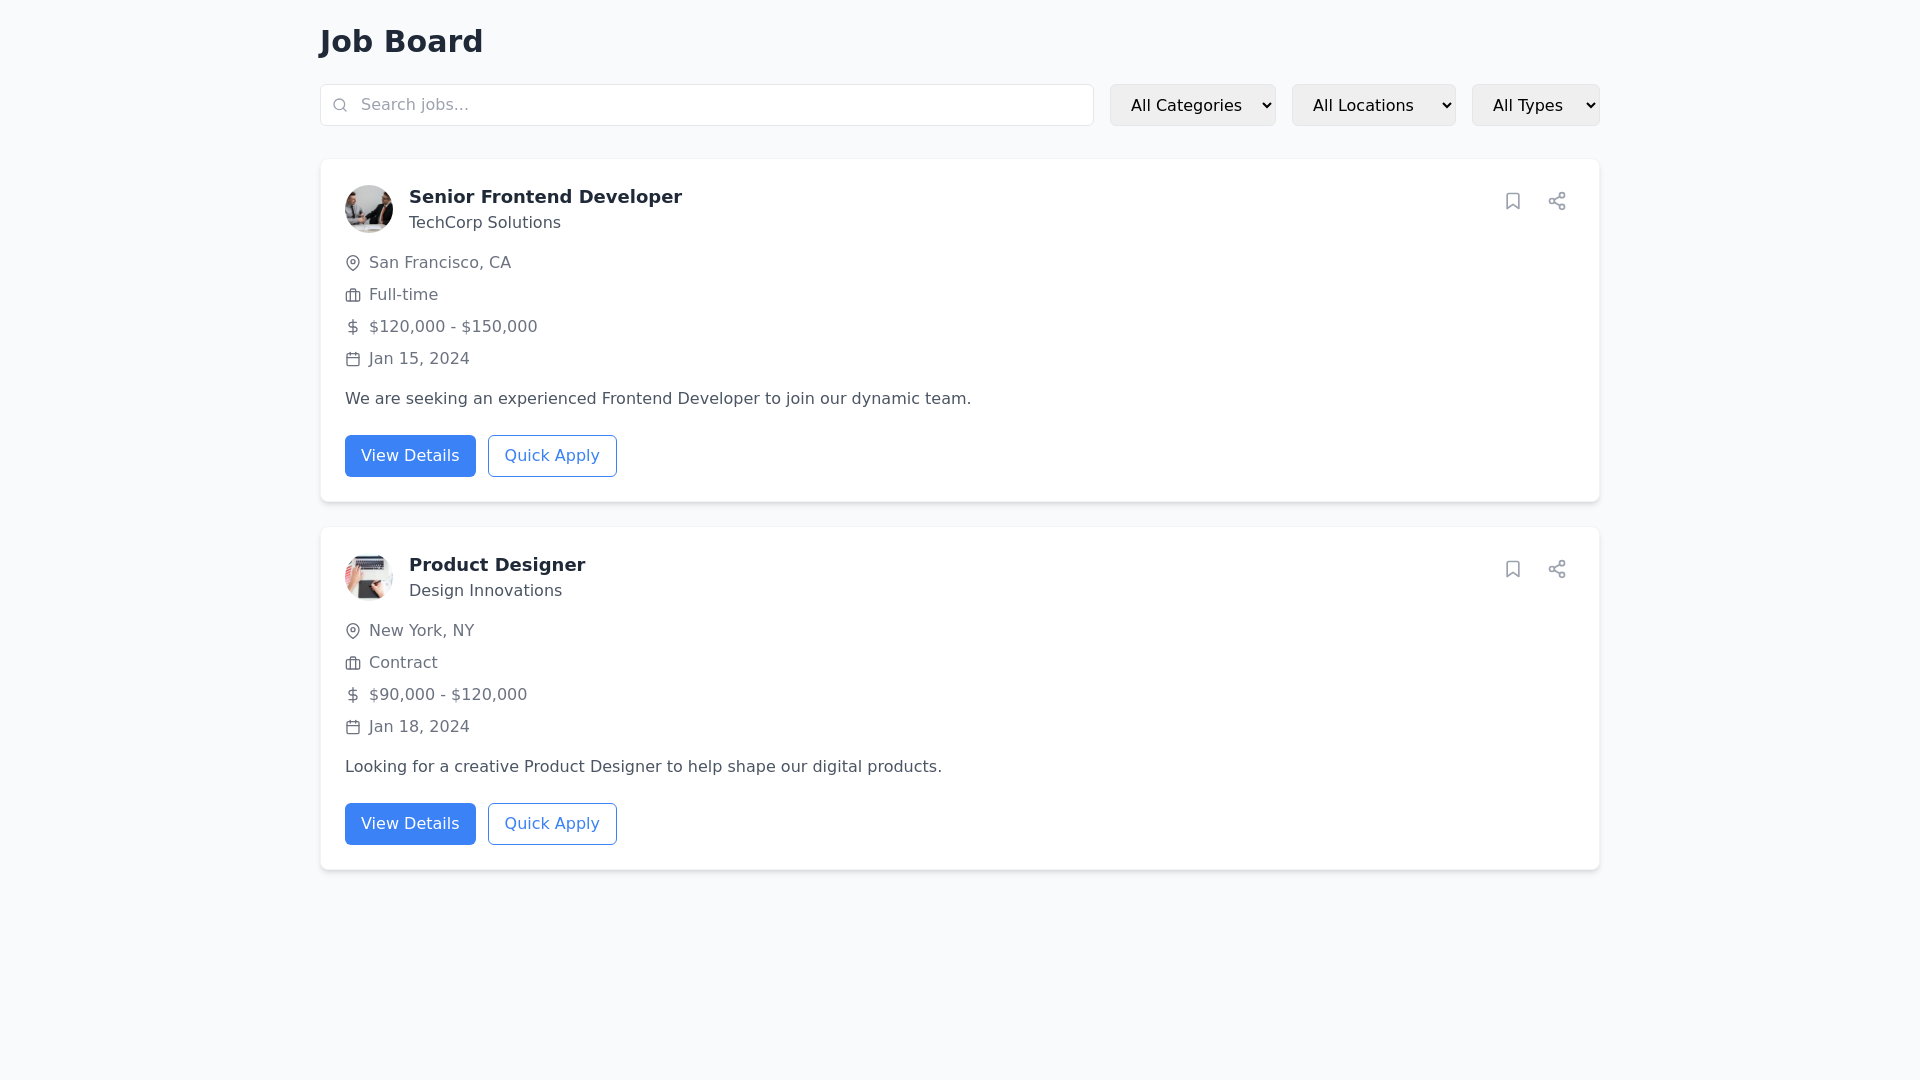
Task: Share the Product Designer posting
Action: point(1557,569)
